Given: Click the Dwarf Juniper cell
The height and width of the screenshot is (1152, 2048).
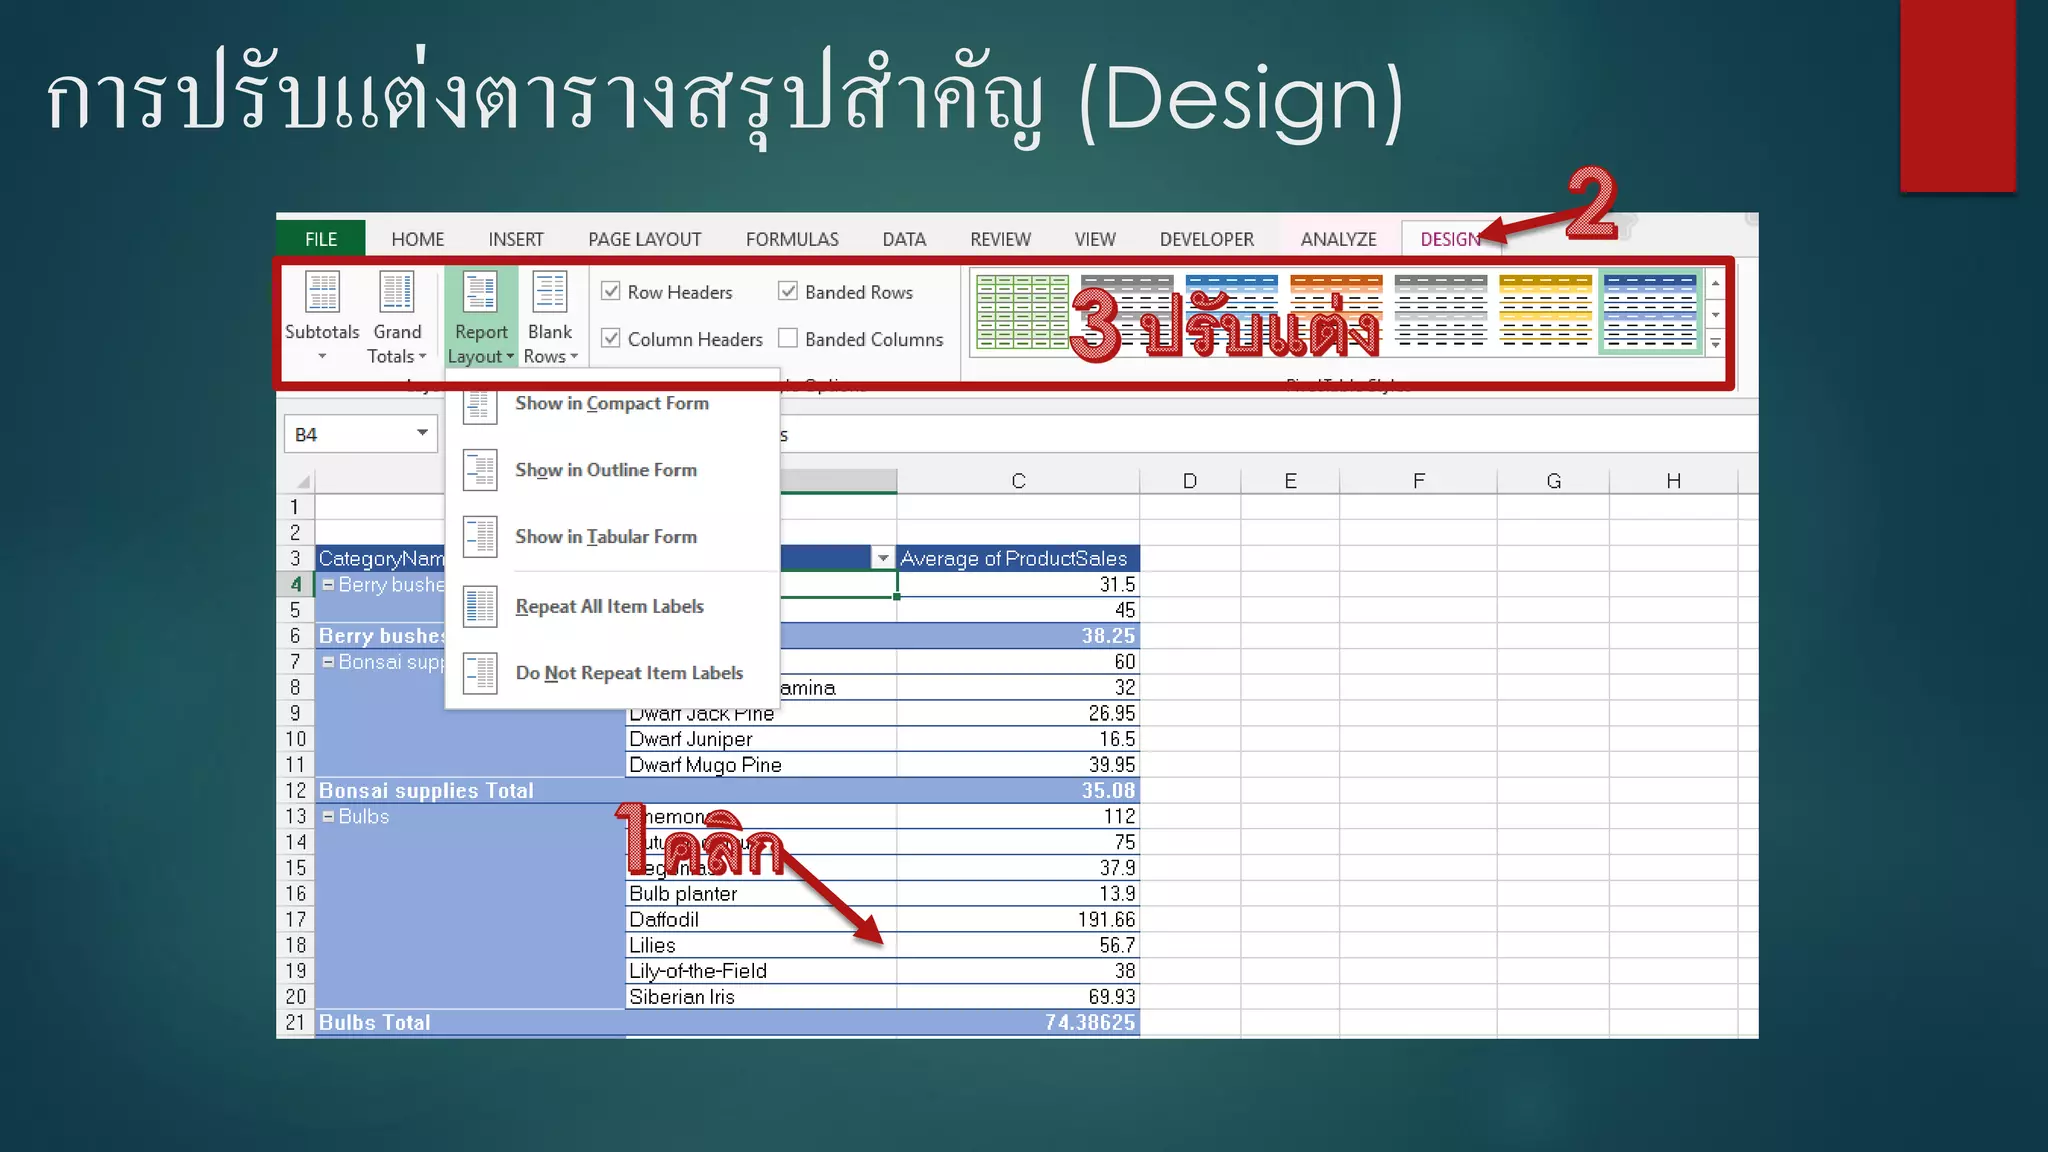Looking at the screenshot, I should click(x=760, y=739).
